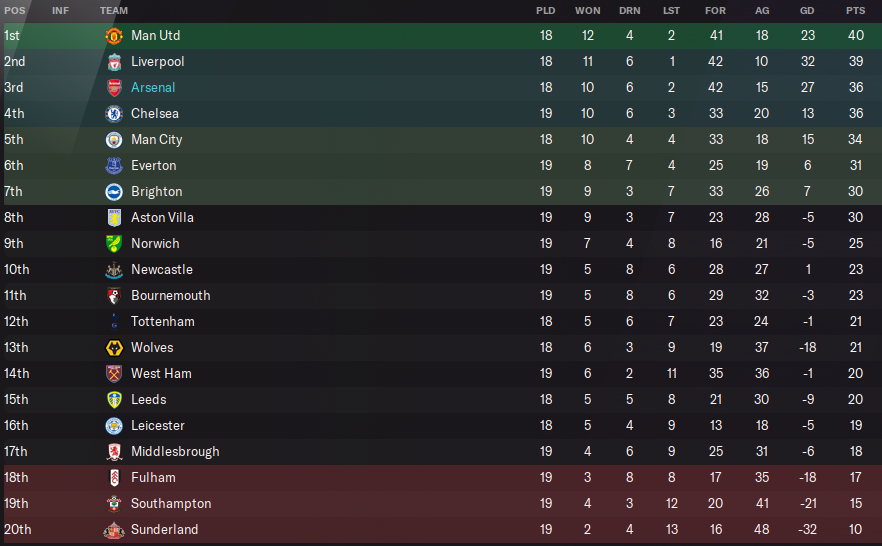The height and width of the screenshot is (546, 882).
Task: Sort standings by WON column header
Action: point(587,10)
